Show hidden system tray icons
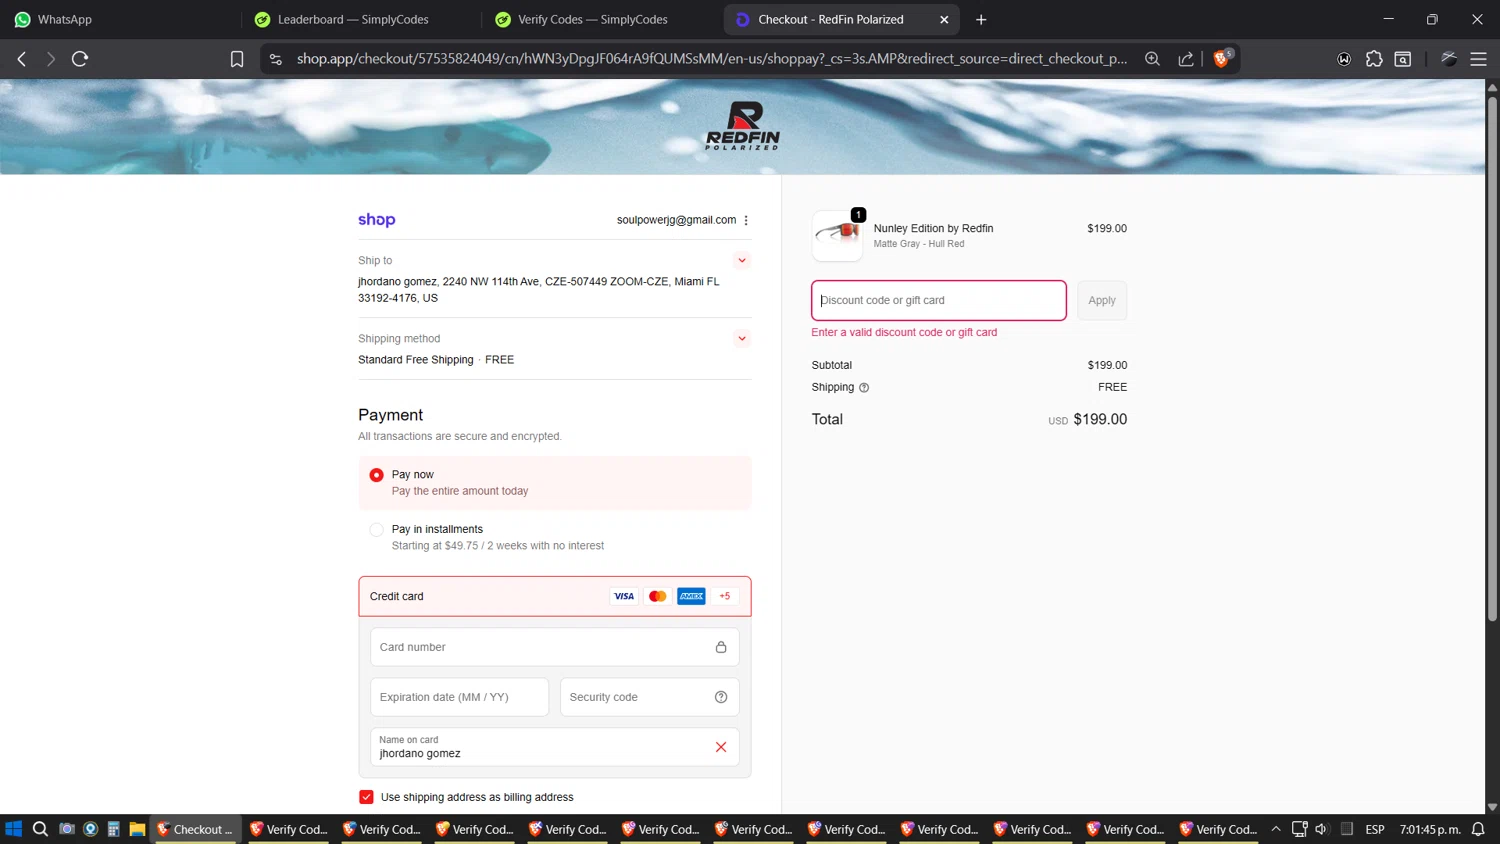1500x844 pixels. pyautogui.click(x=1276, y=829)
